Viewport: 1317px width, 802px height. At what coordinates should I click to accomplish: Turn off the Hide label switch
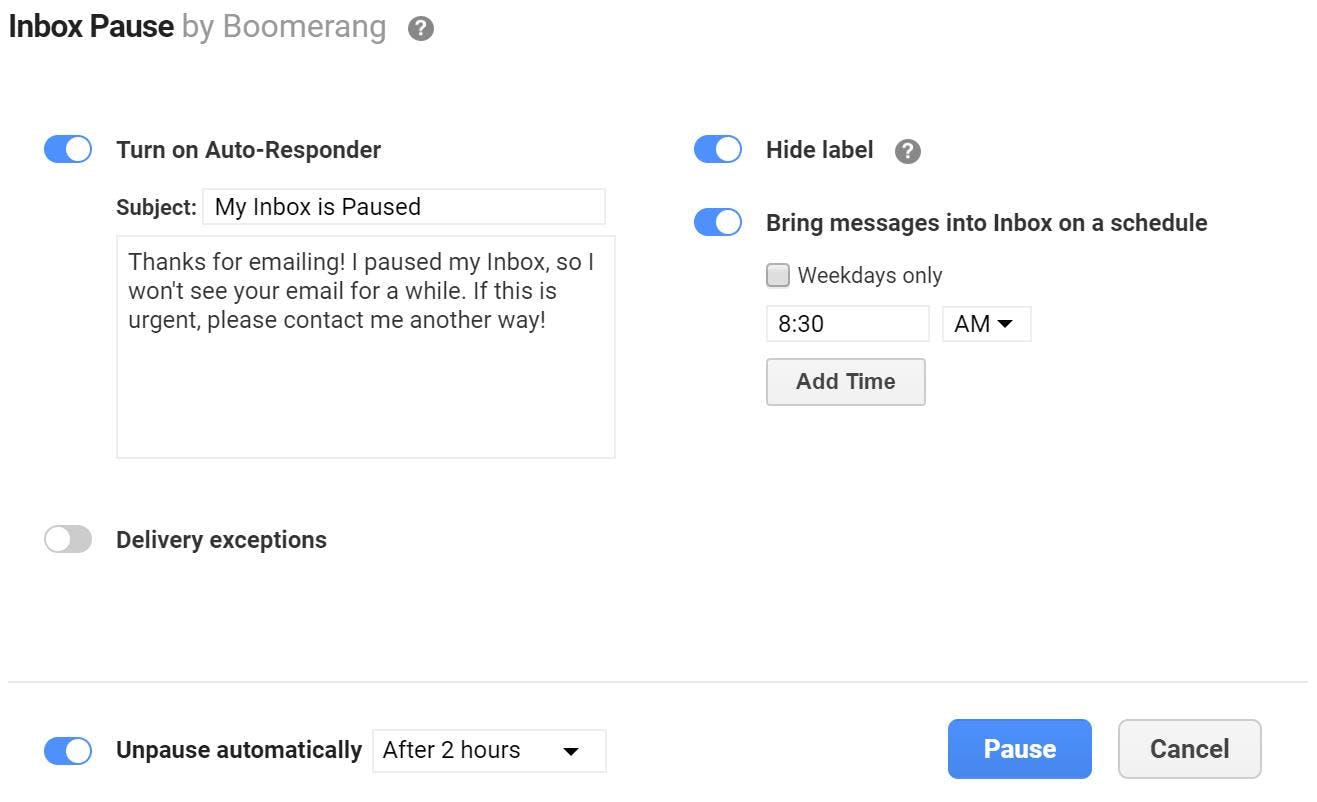717,150
